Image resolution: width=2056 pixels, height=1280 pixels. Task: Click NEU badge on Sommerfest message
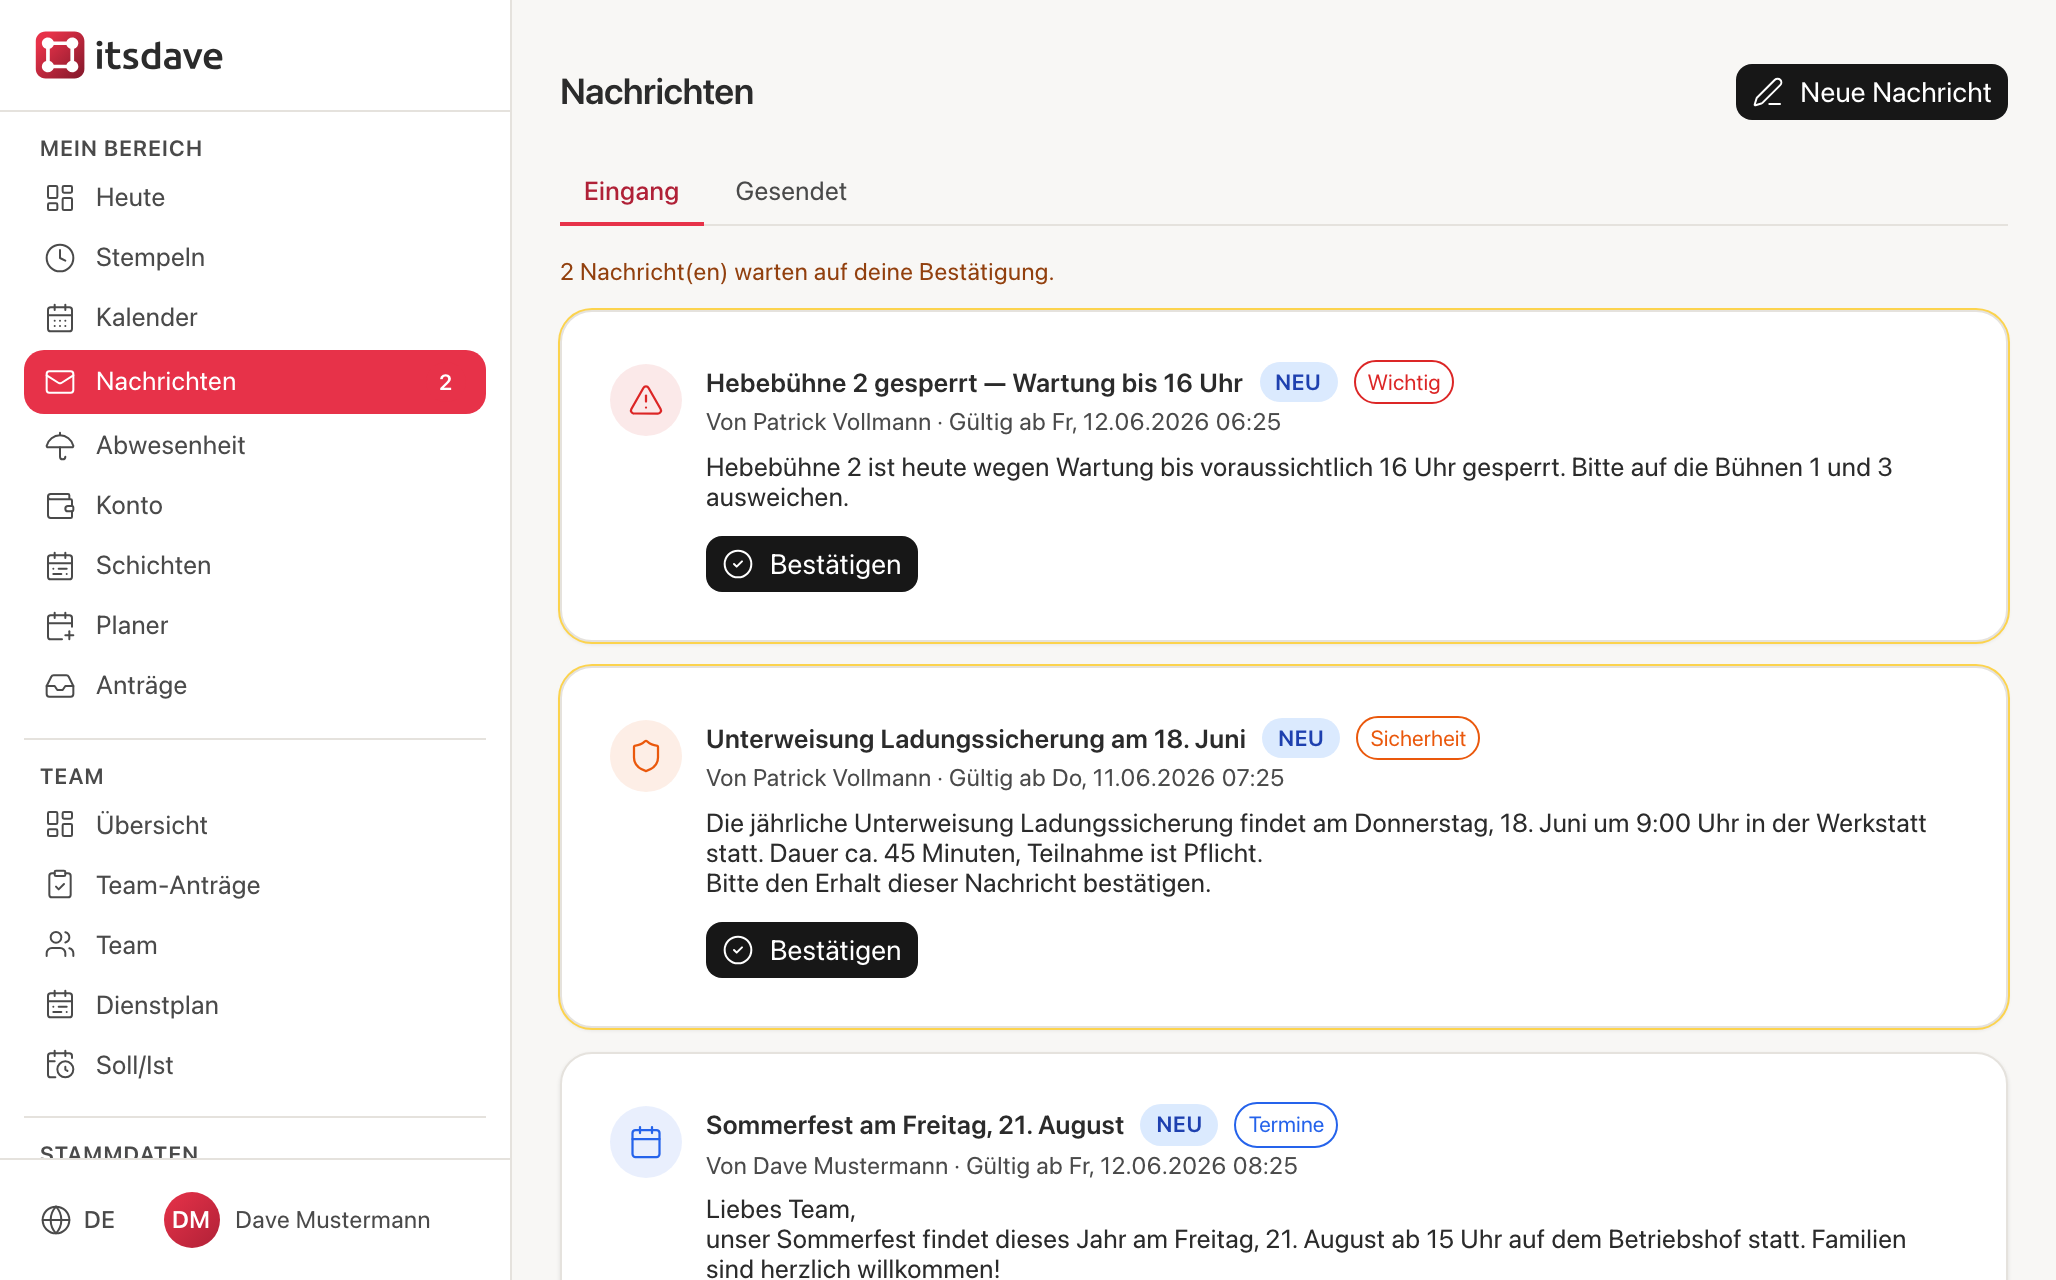pos(1179,1124)
